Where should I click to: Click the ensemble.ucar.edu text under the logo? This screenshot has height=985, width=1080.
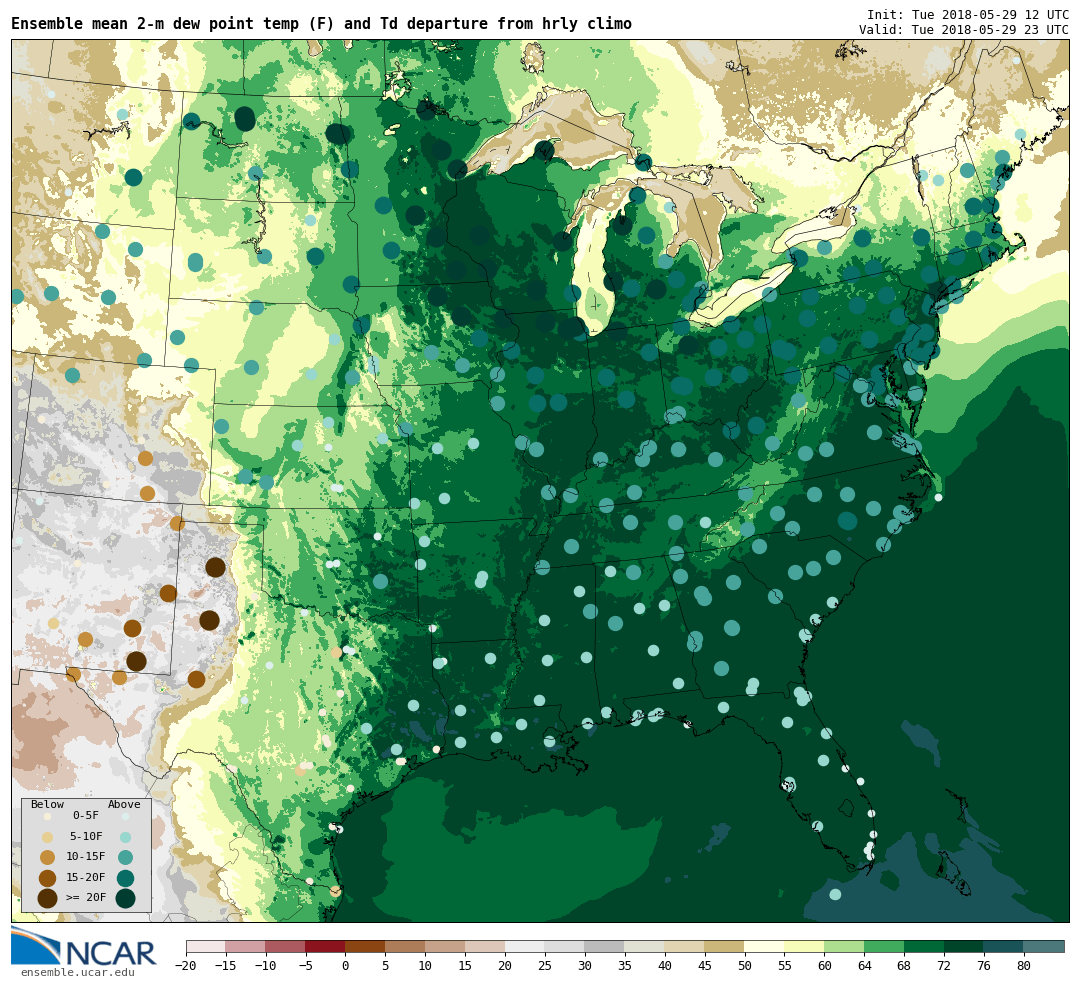78,973
